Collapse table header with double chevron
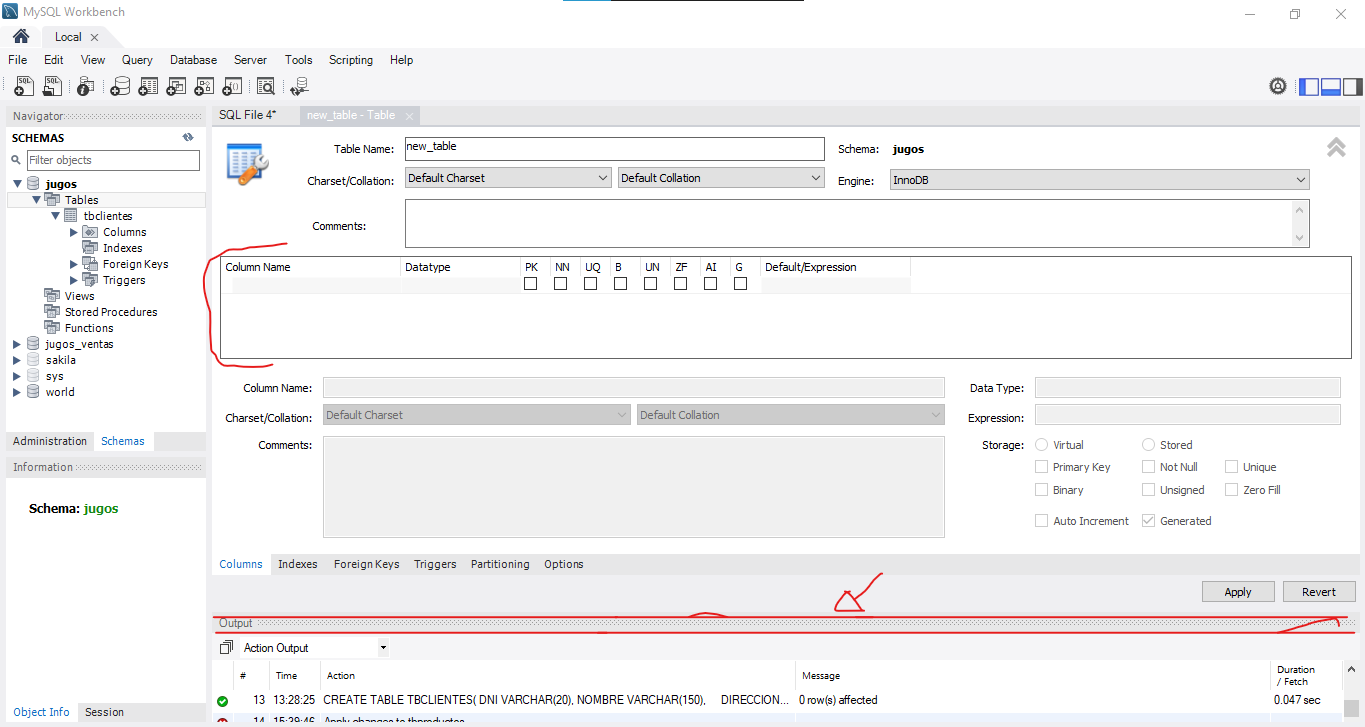1365x727 pixels. tap(1336, 148)
